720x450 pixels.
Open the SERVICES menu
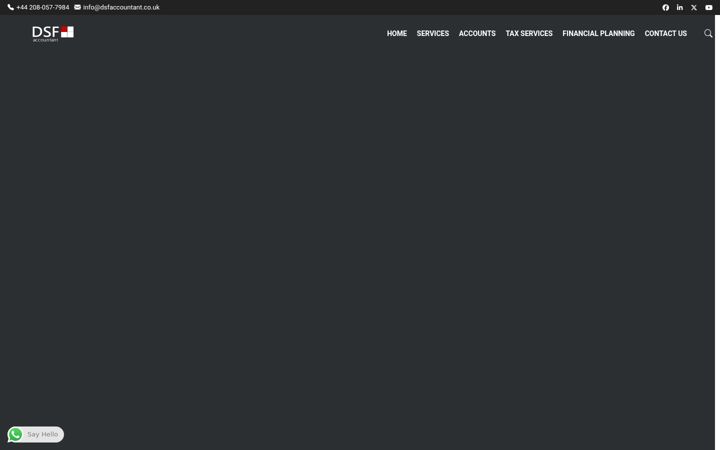[x=433, y=34]
